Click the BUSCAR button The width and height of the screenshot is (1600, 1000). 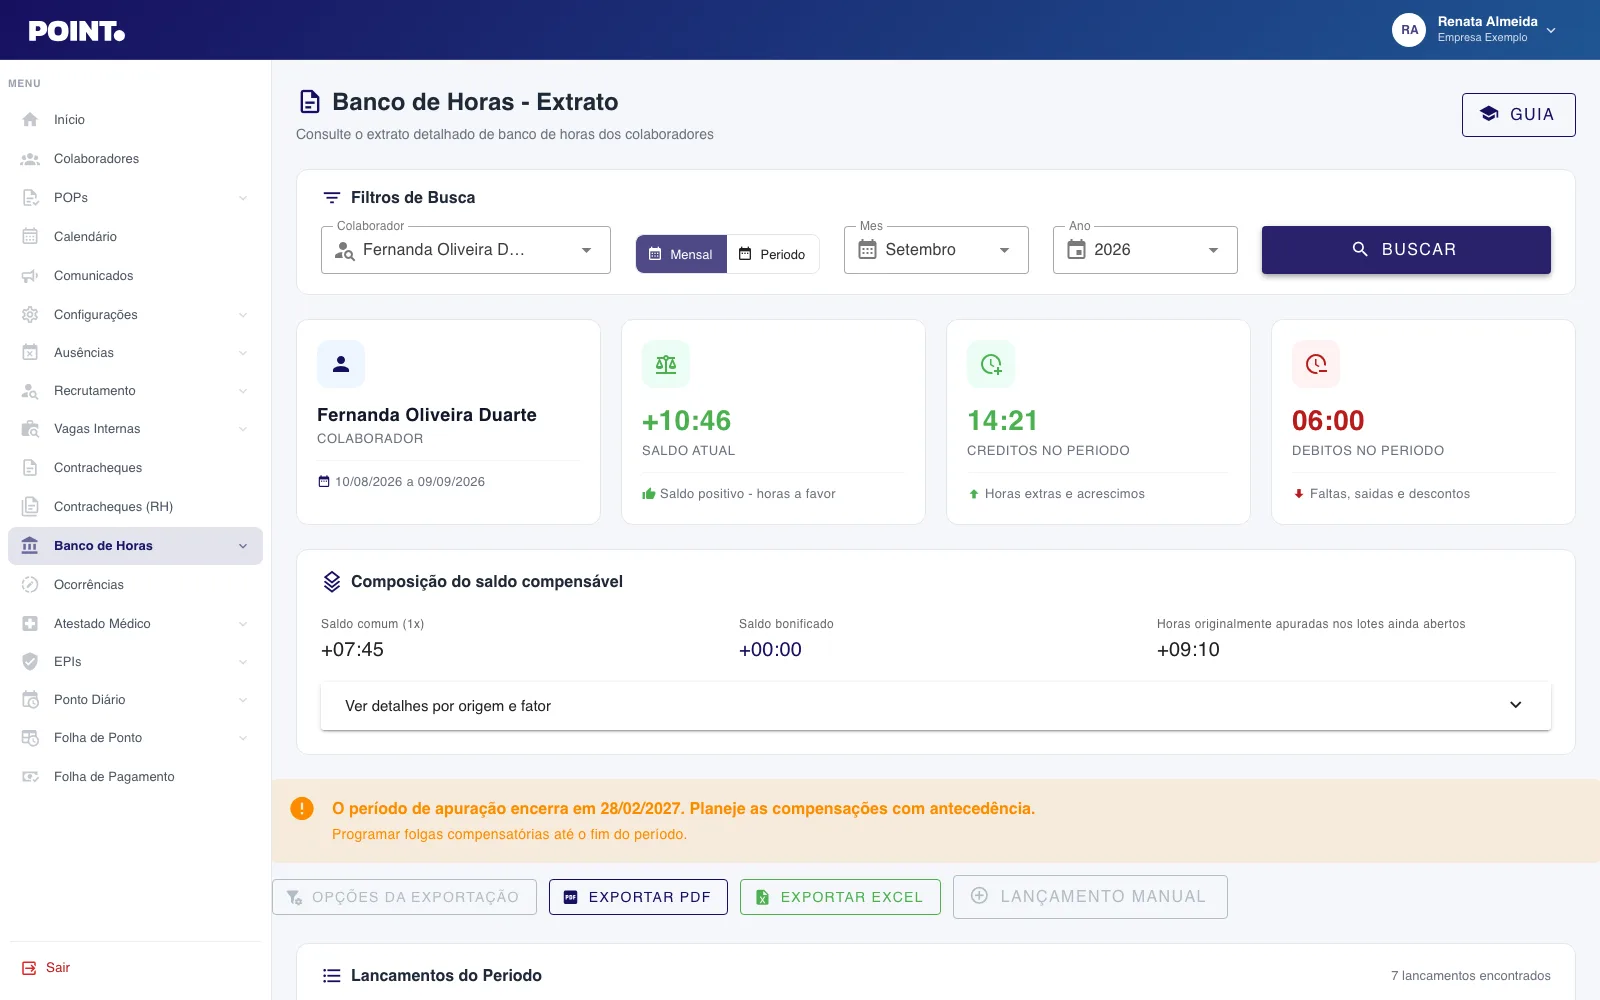click(x=1406, y=250)
